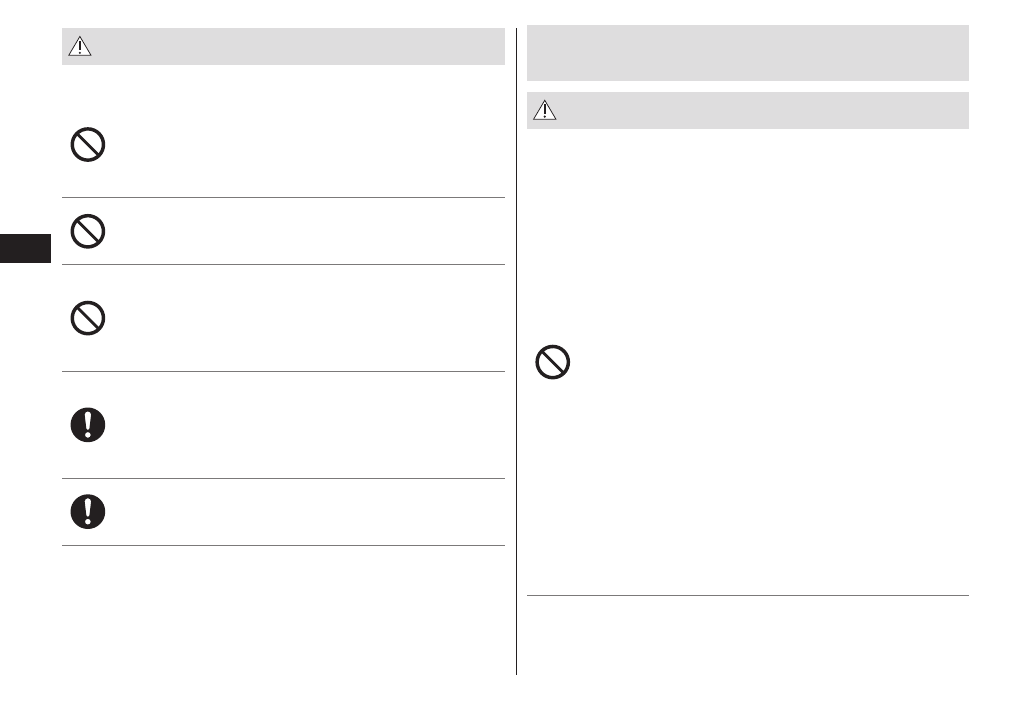Click the vertical divider between the two columns

[x=516, y=350]
